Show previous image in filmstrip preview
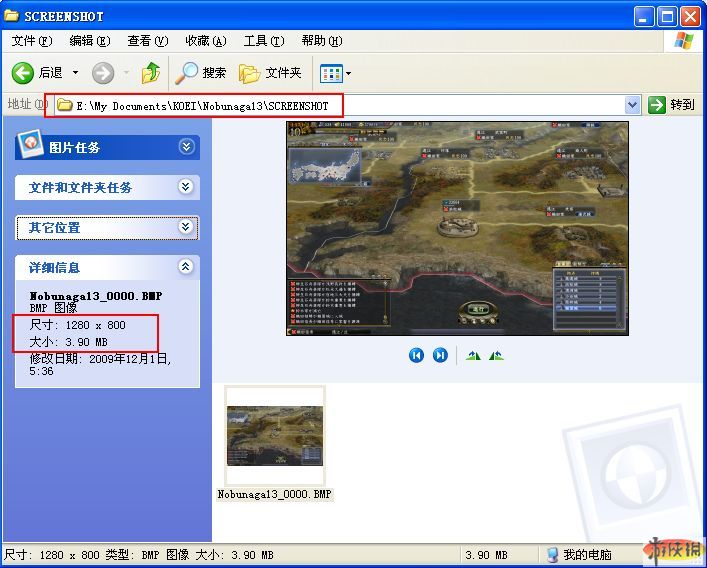 pos(417,355)
